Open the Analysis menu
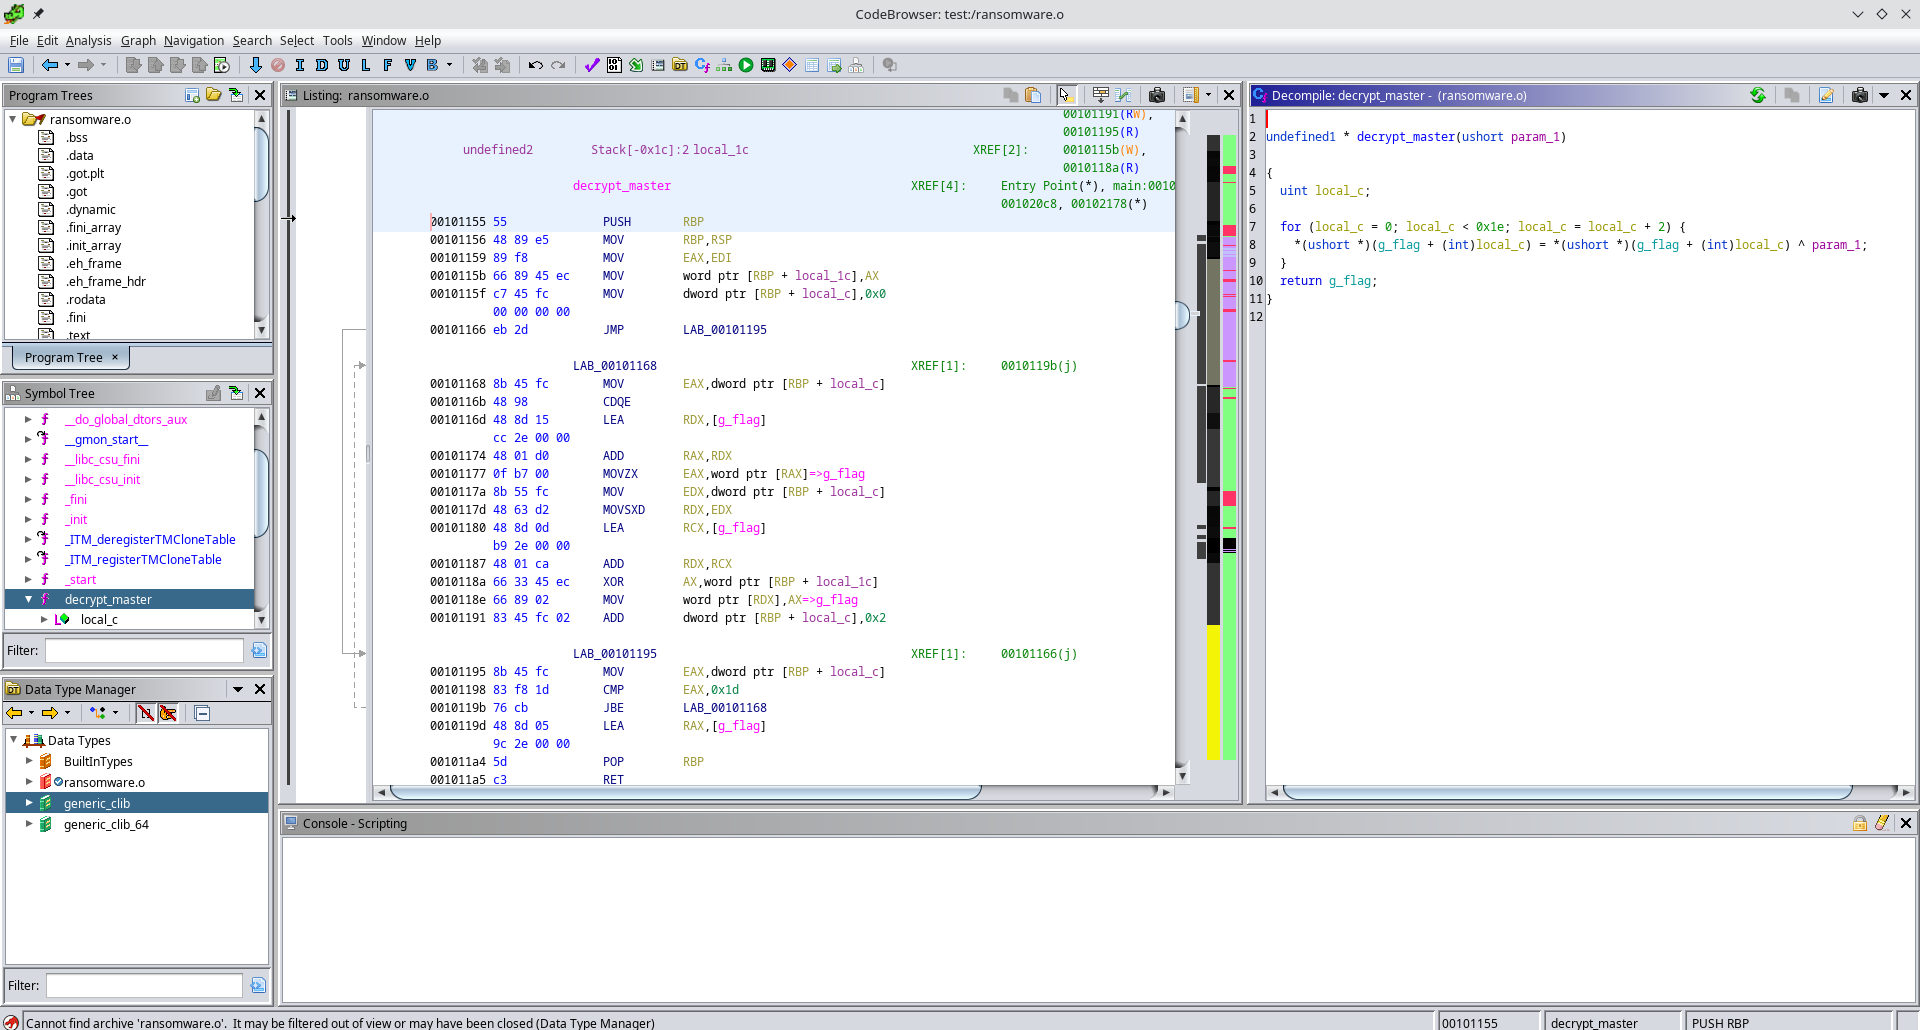Viewport: 1920px width, 1030px height. [88, 41]
